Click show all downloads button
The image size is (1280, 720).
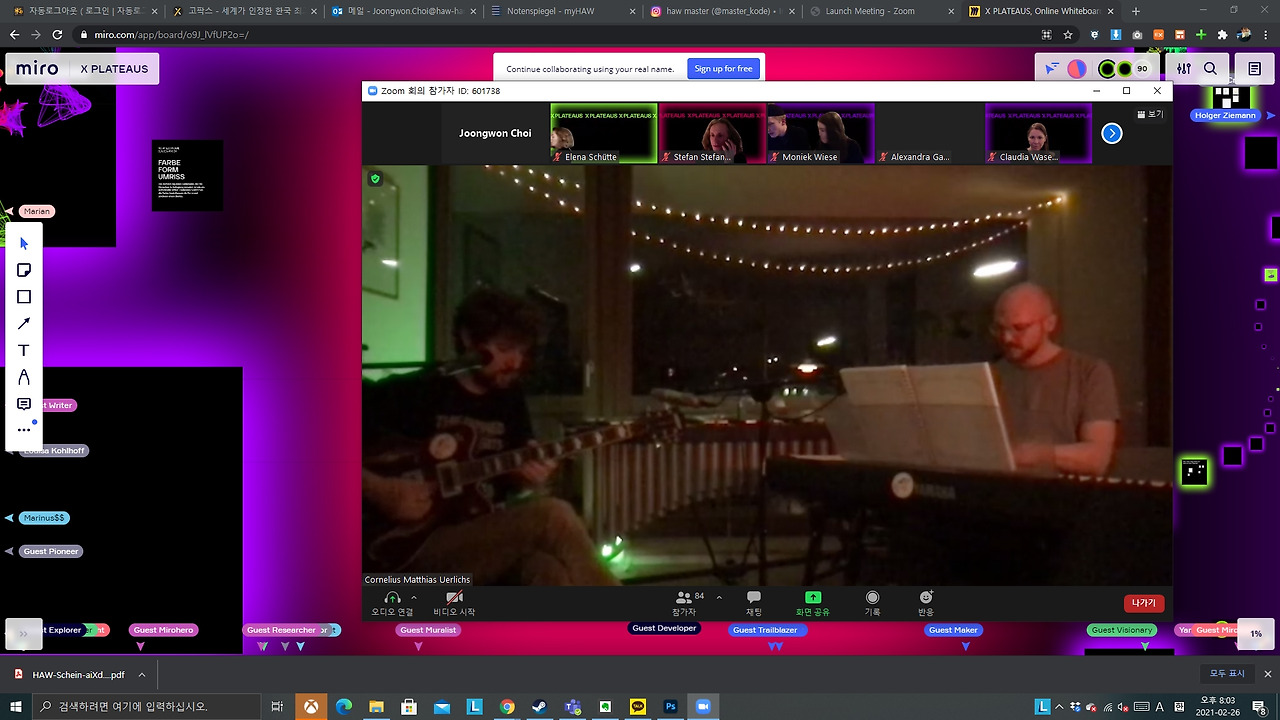click(1226, 674)
